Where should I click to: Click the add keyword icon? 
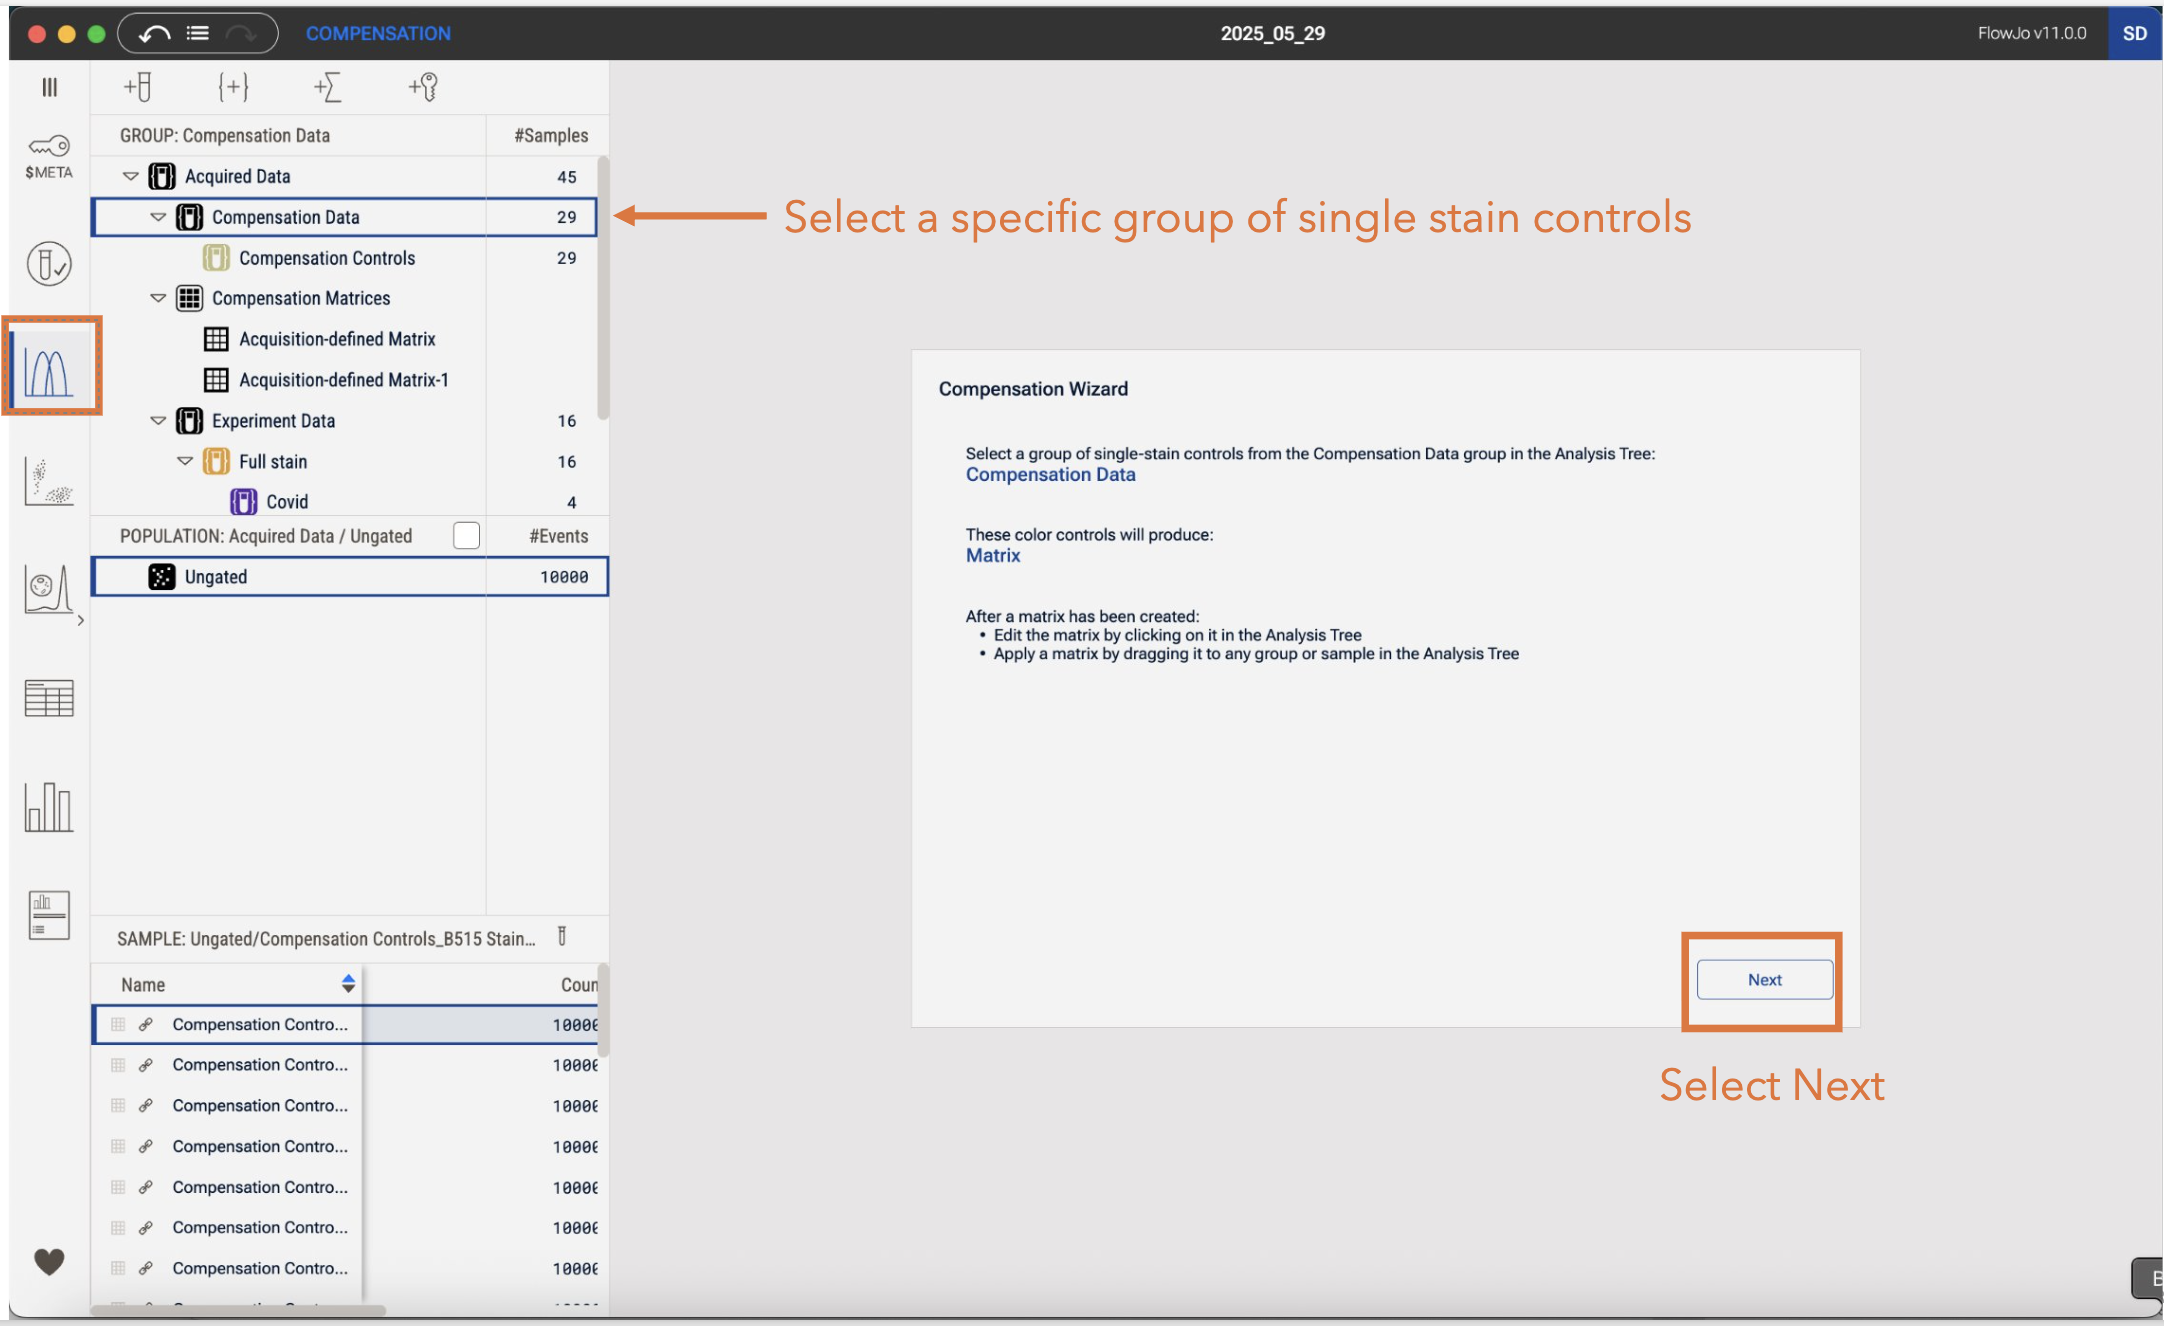[423, 87]
